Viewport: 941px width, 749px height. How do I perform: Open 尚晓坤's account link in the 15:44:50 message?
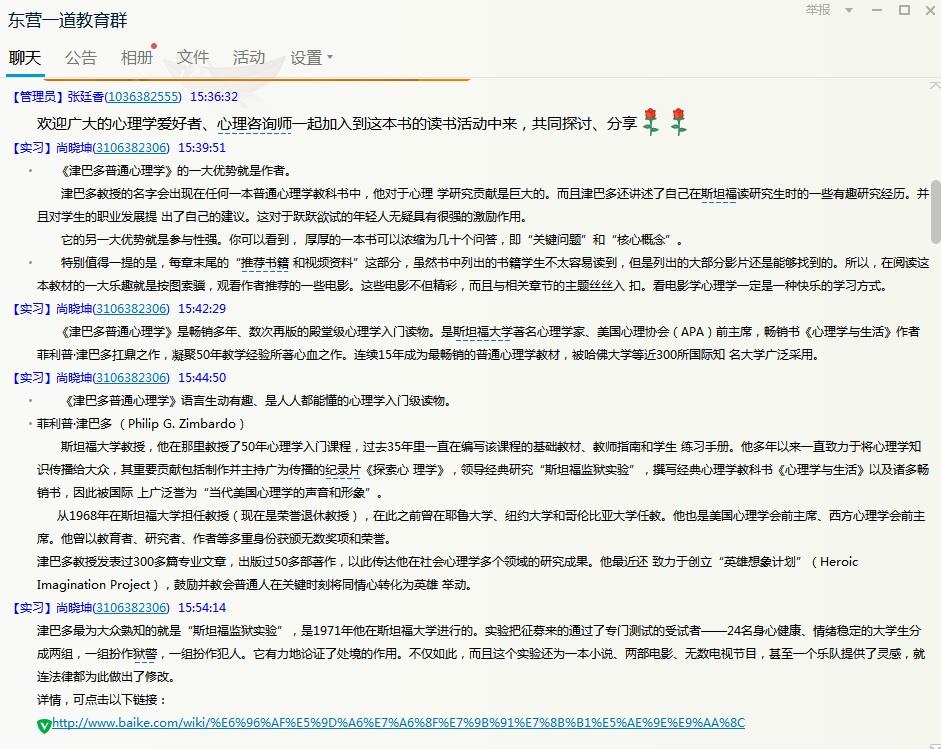131,378
